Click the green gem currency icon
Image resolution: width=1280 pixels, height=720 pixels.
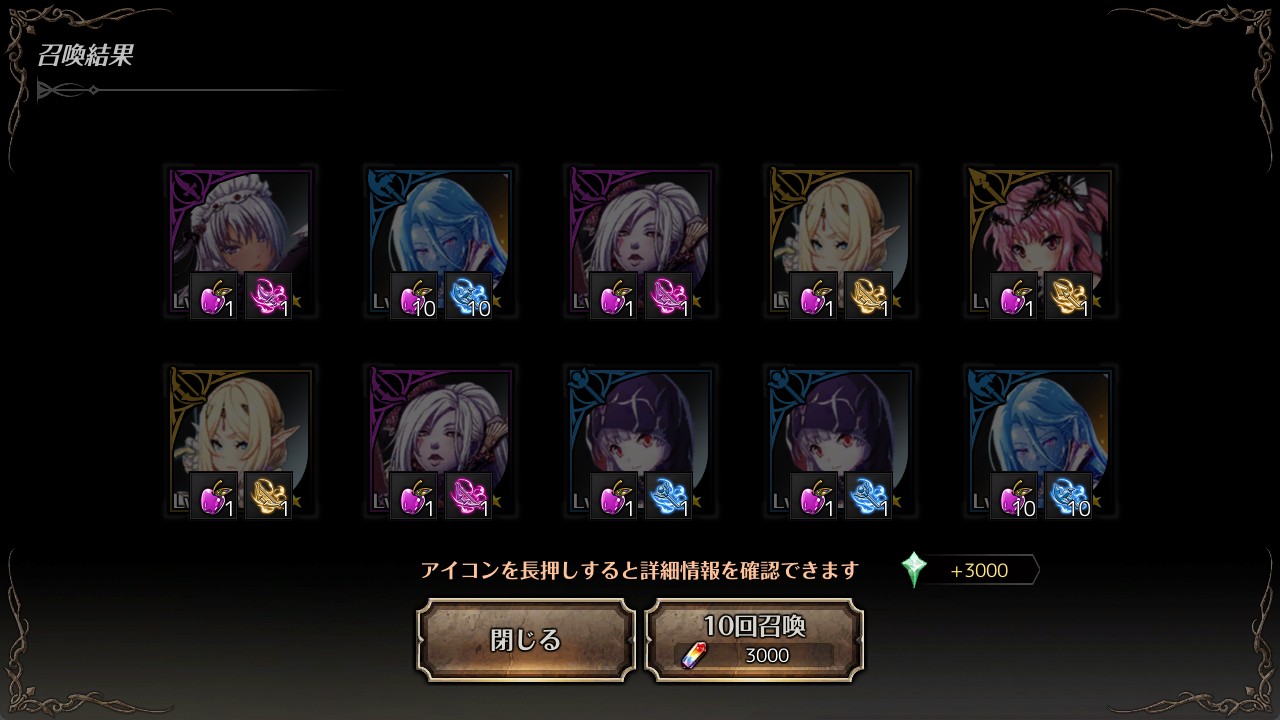(914, 570)
